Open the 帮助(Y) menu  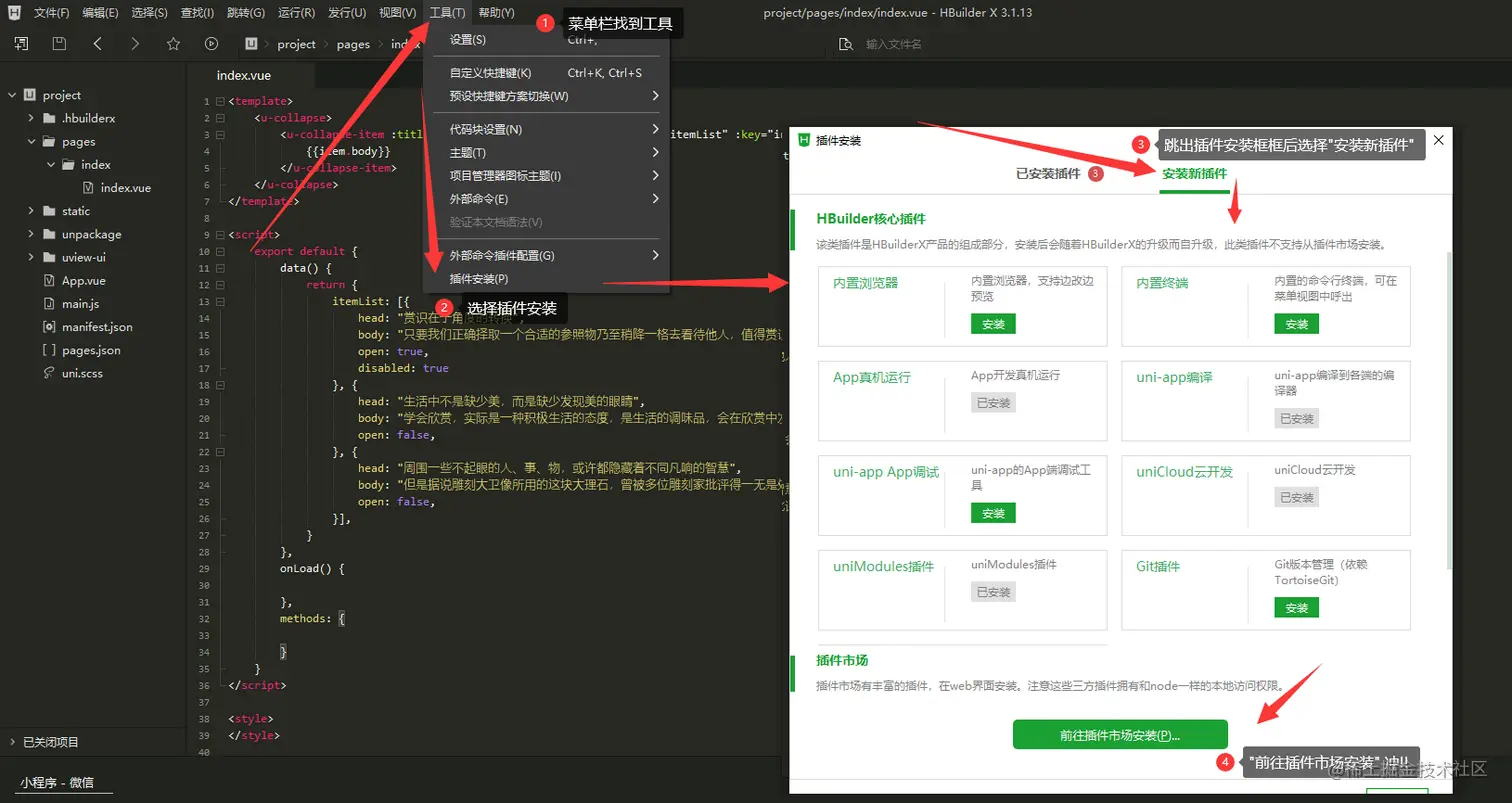click(x=496, y=13)
